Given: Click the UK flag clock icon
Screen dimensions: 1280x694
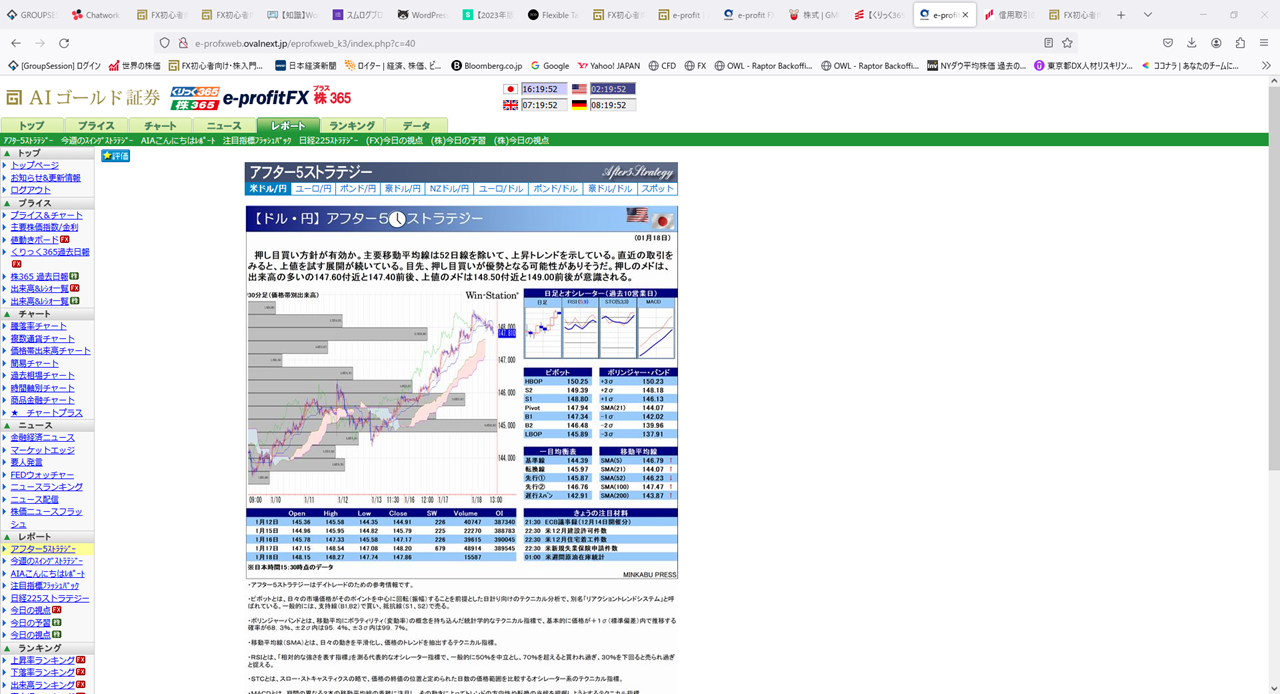Looking at the screenshot, I should point(511,105).
